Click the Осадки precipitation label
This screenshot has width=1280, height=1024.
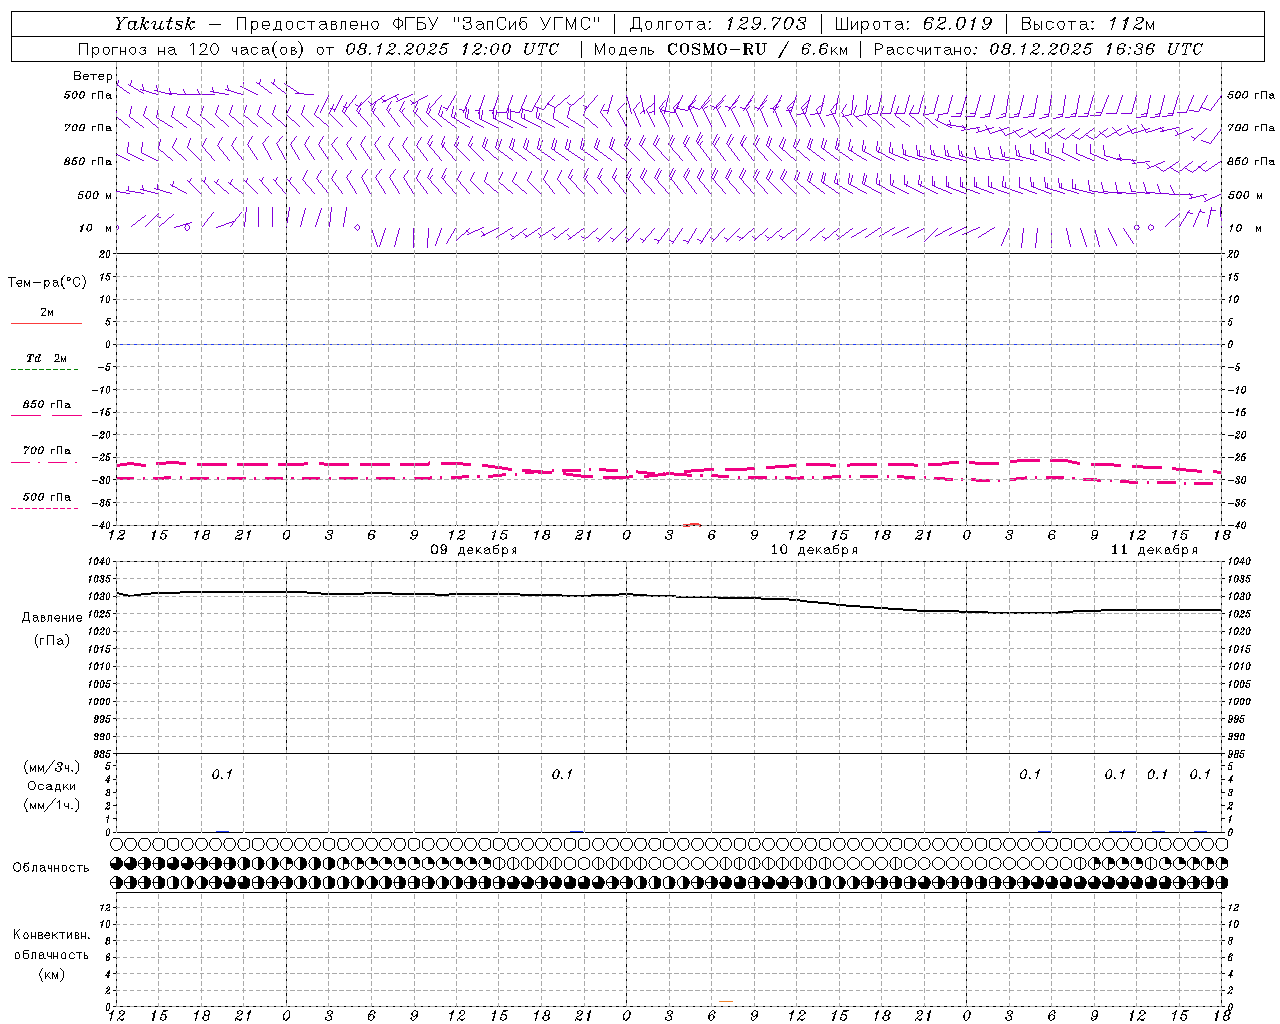pos(52,786)
